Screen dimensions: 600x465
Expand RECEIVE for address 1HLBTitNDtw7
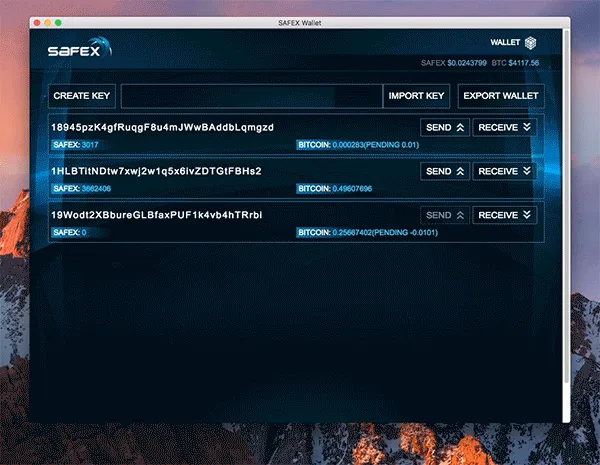click(x=504, y=171)
